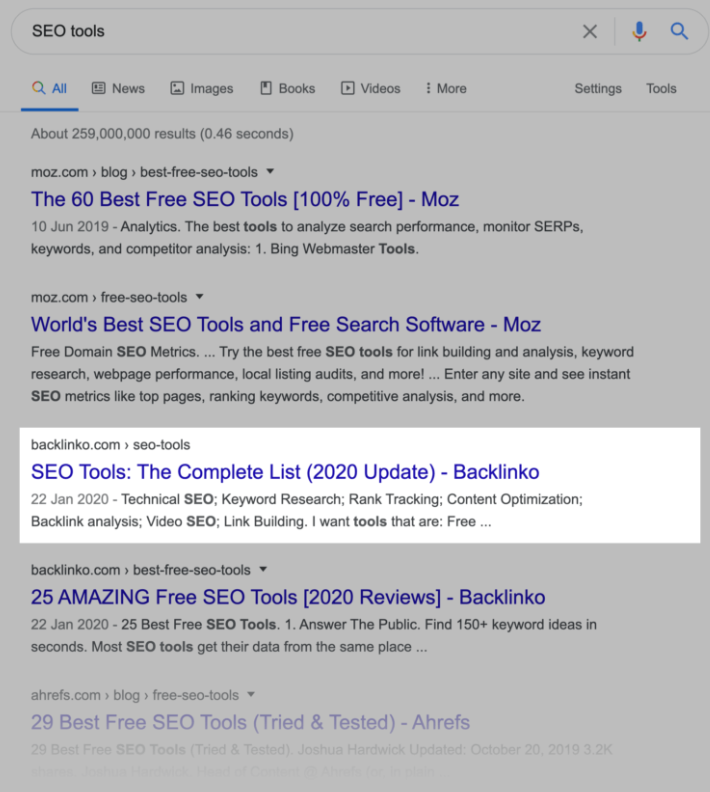Start voice search with the microphone icon
The height and width of the screenshot is (792, 710).
639,31
